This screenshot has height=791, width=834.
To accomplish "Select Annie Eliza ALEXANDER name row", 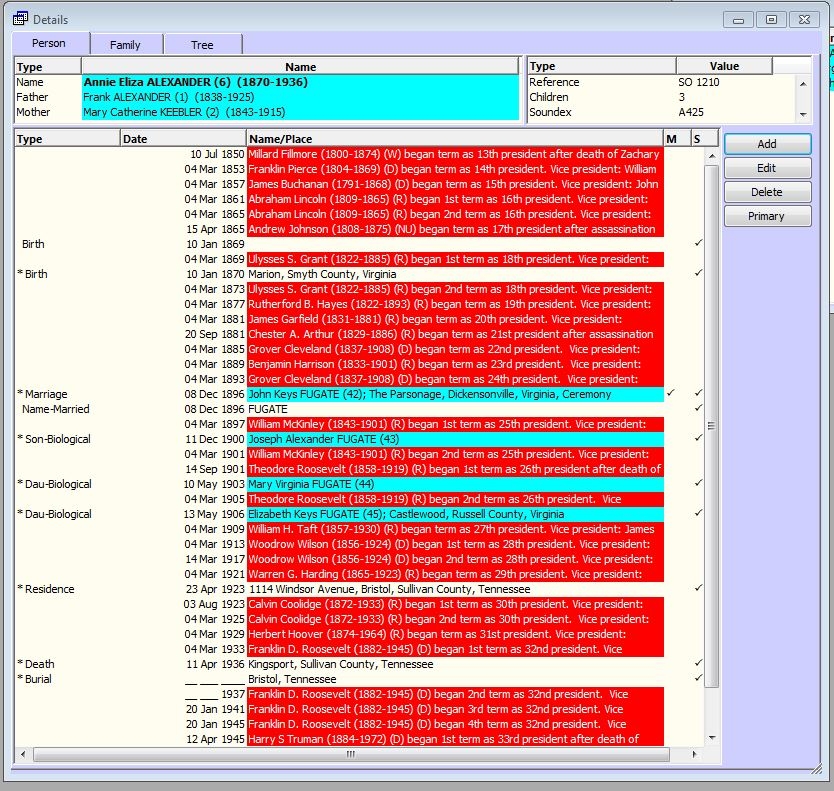I will [x=266, y=82].
